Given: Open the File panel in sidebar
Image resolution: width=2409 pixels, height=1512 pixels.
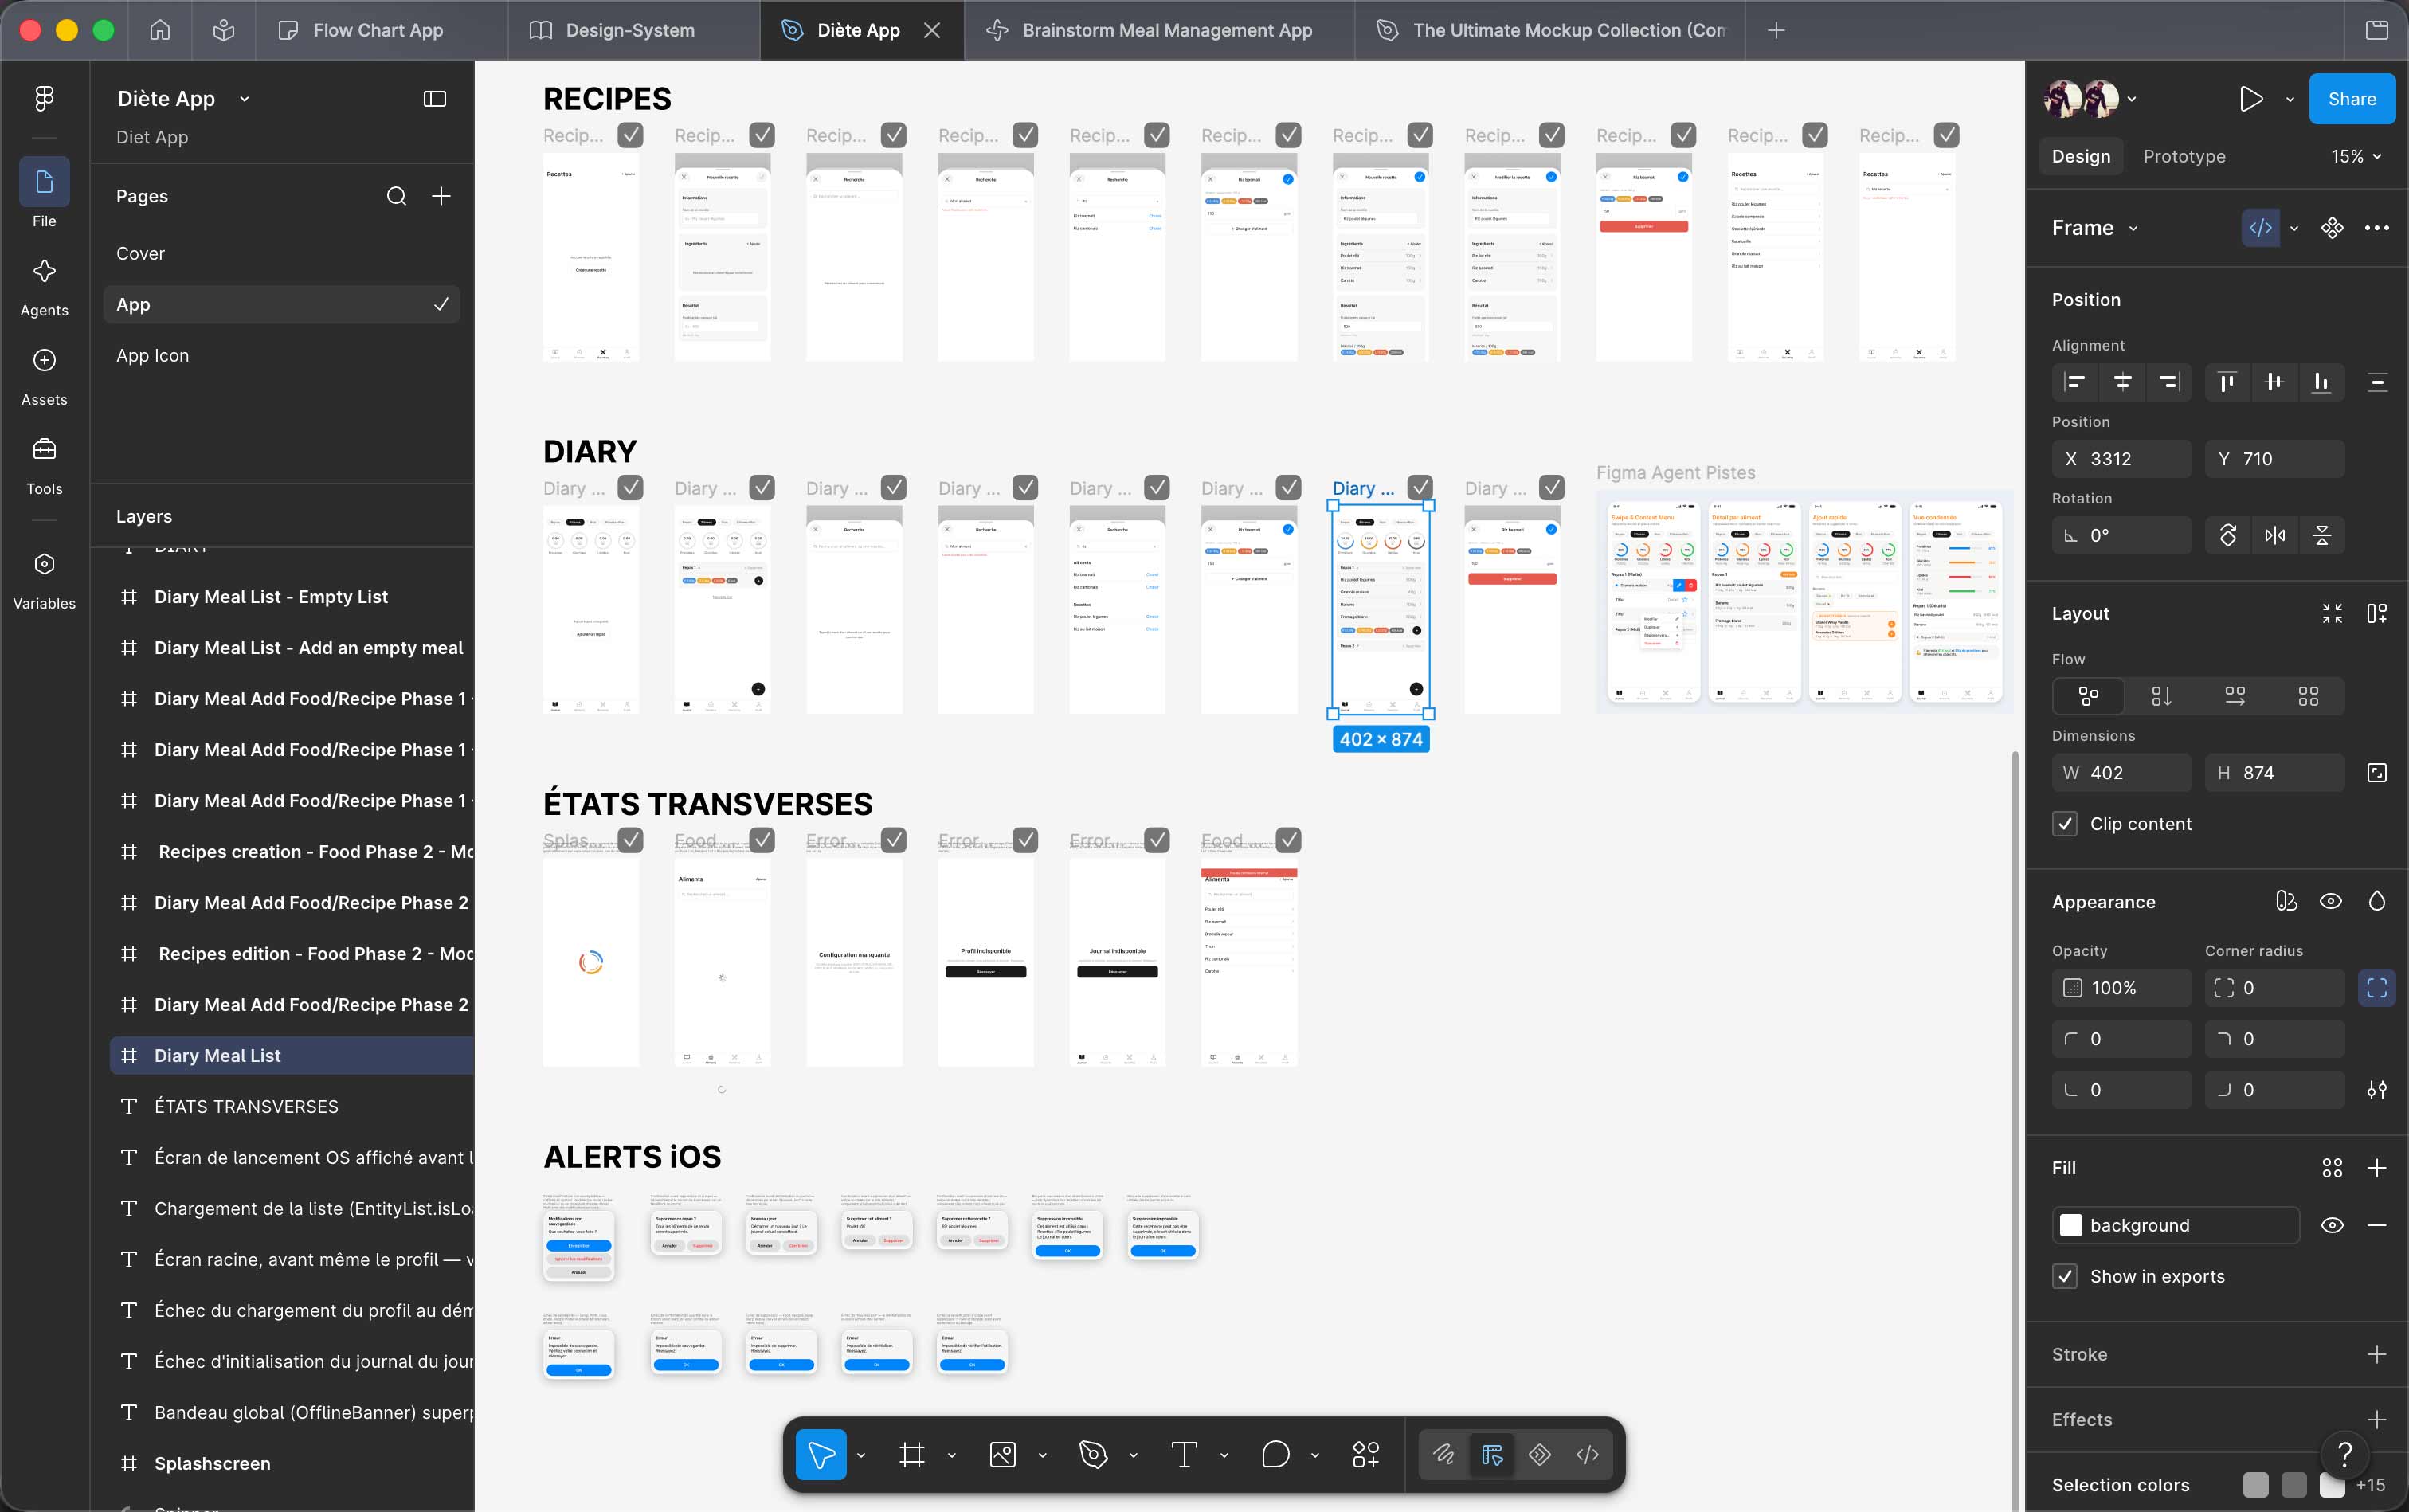Looking at the screenshot, I should (44, 193).
